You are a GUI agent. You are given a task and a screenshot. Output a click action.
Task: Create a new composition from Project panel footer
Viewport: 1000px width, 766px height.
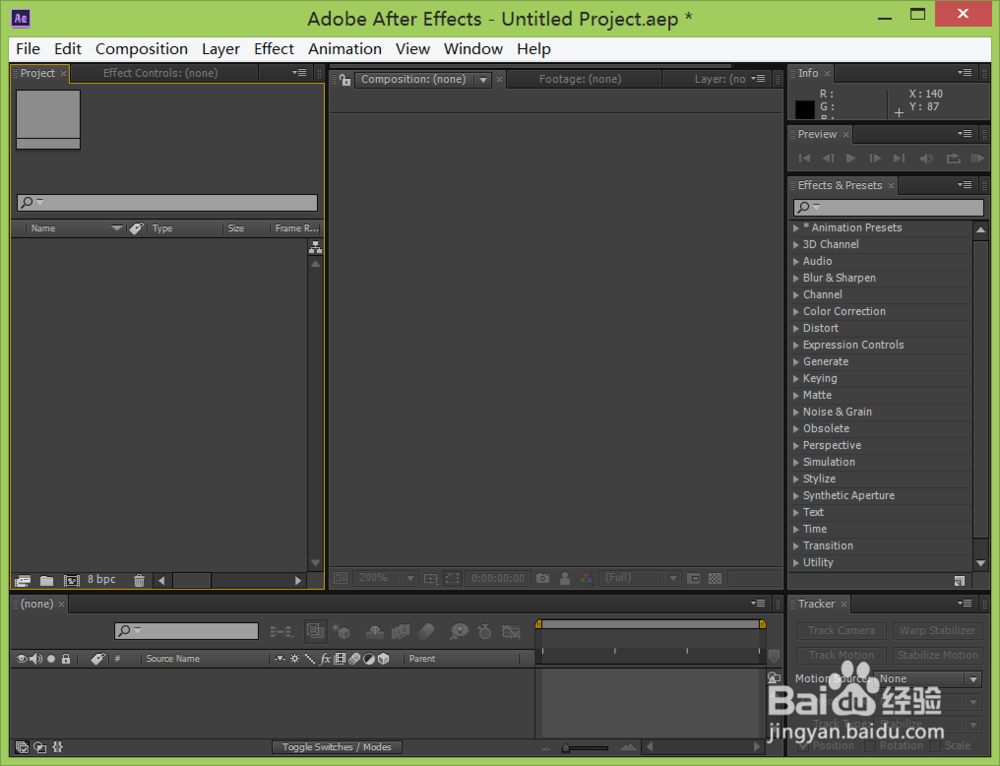click(71, 580)
